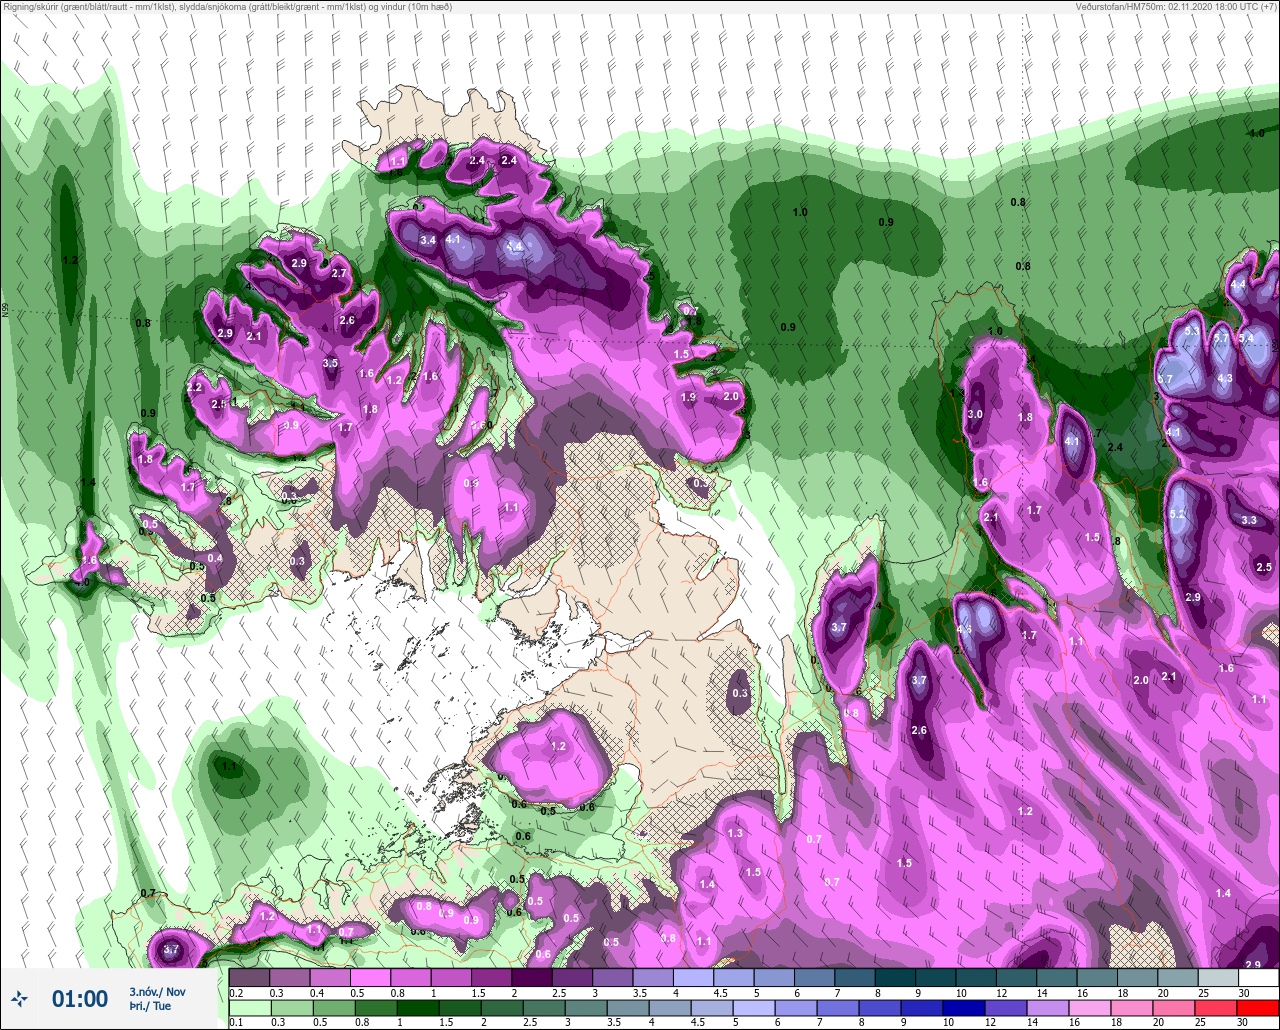Click the 3.3 precipitation value on the map
This screenshot has width=1280, height=1030.
point(1249,520)
